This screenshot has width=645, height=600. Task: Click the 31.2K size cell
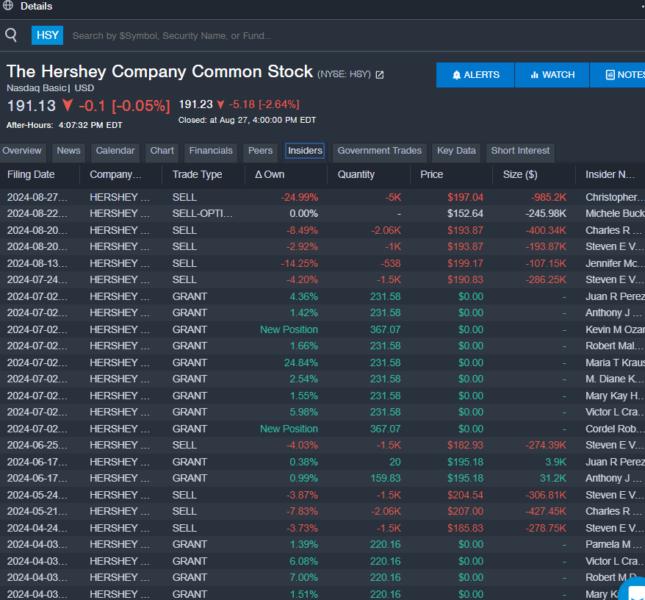pyautogui.click(x=552, y=478)
